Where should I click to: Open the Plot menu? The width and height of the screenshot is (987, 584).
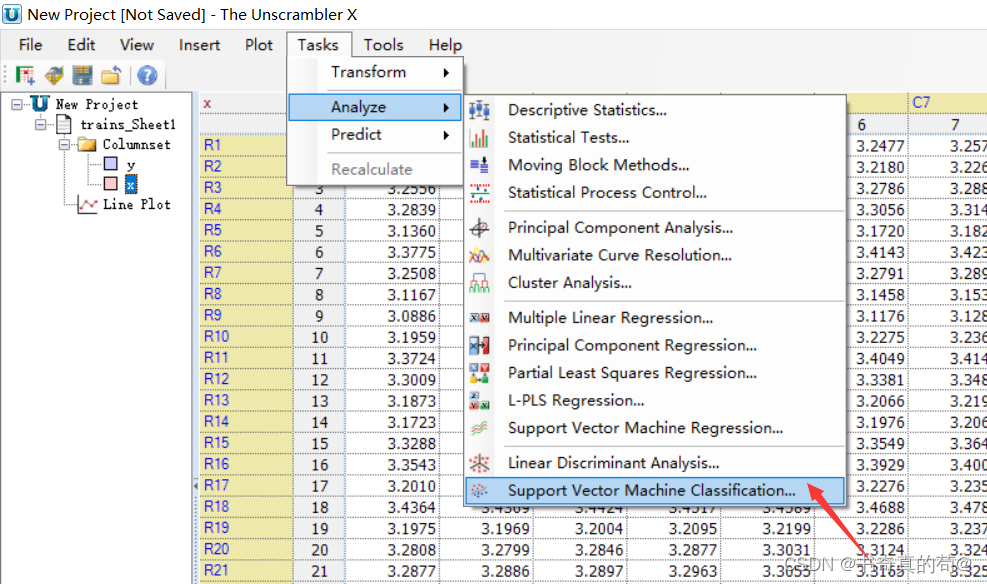259,45
